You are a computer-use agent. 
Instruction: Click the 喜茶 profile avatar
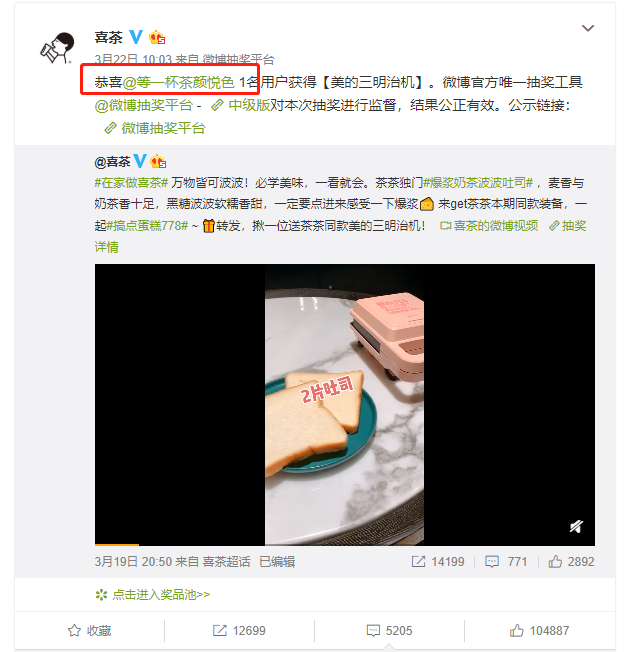pos(57,48)
